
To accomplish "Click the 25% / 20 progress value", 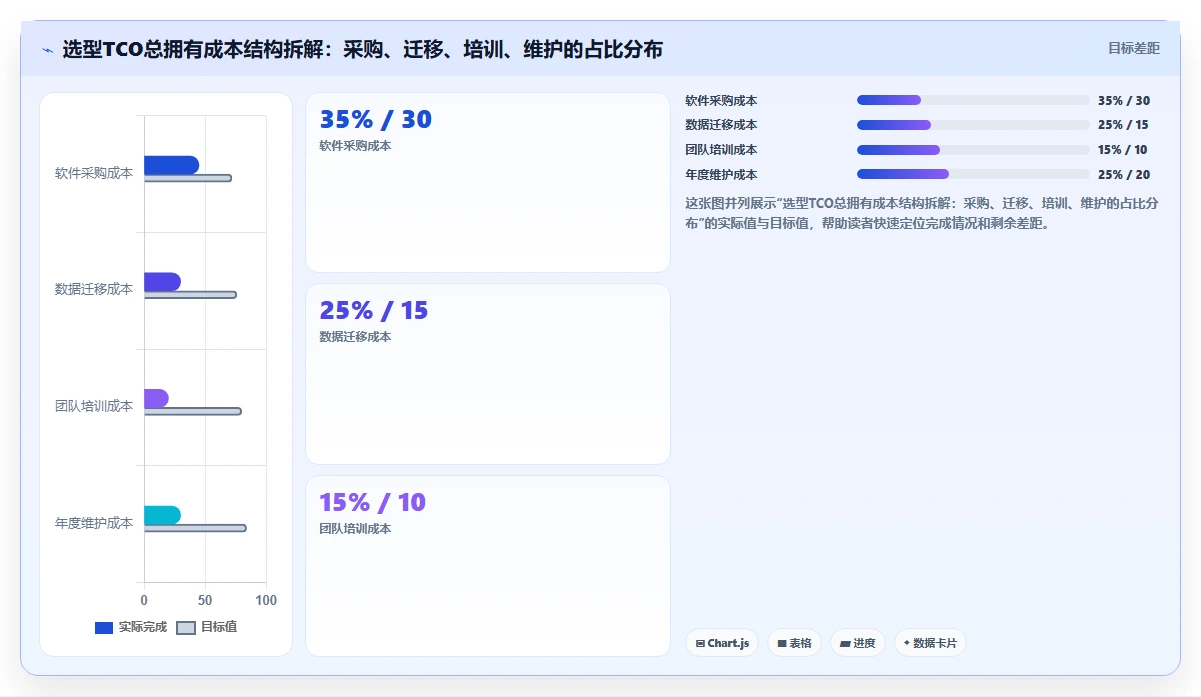I will point(1124,174).
